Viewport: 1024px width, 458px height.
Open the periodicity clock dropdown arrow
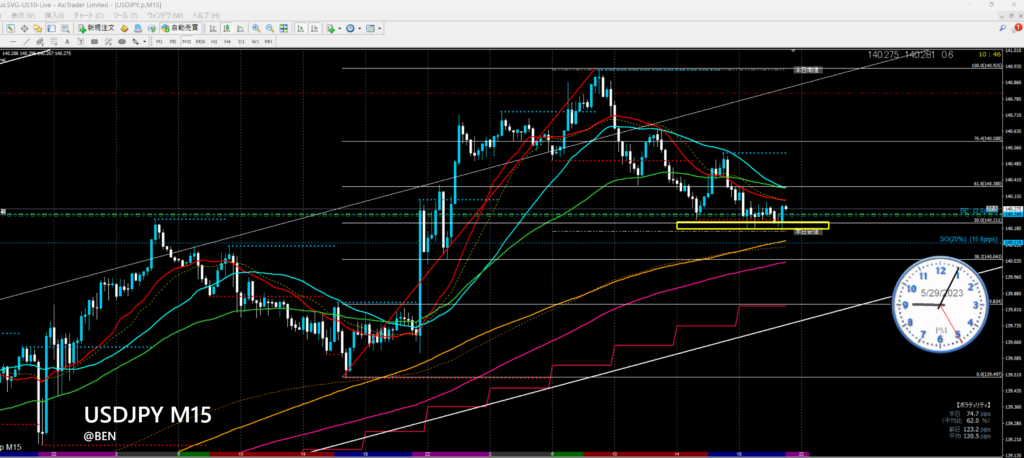click(359, 28)
